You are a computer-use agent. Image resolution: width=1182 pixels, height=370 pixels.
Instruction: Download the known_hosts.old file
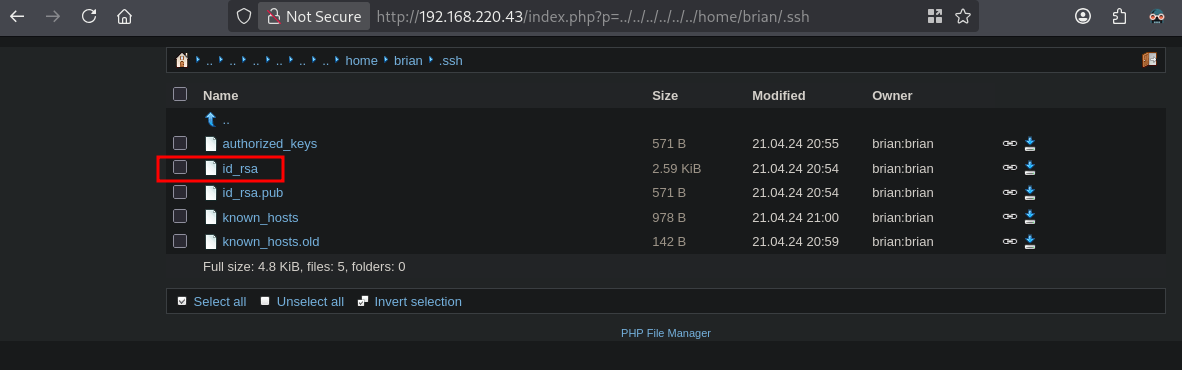[1030, 242]
